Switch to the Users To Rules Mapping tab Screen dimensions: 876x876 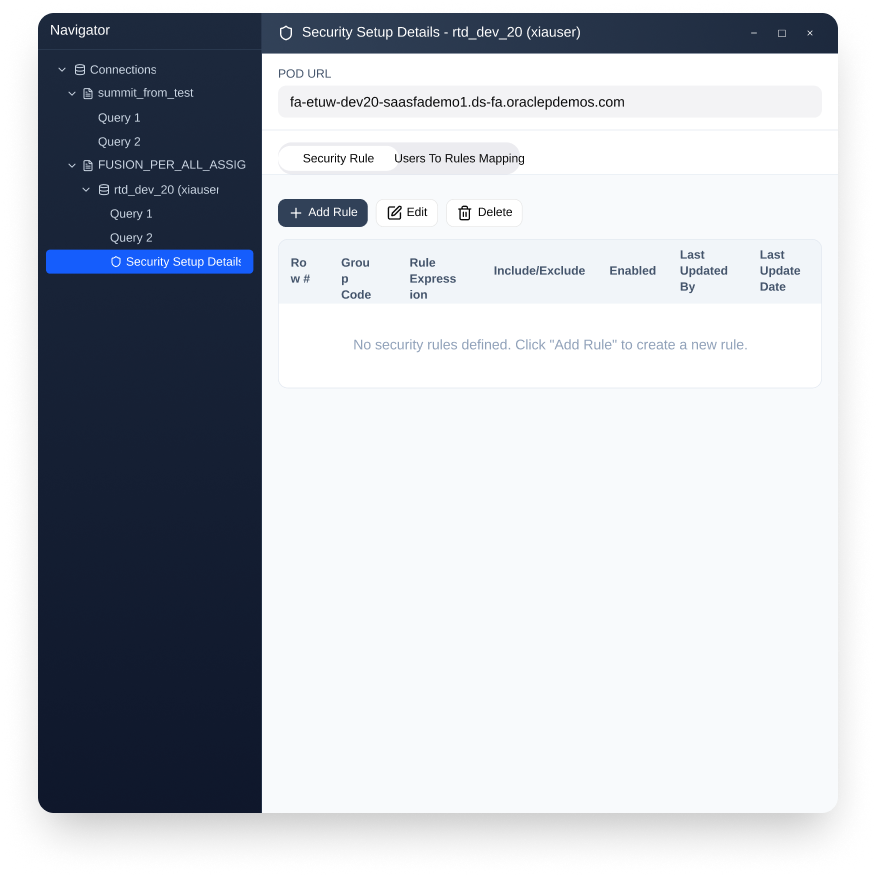click(x=459, y=158)
